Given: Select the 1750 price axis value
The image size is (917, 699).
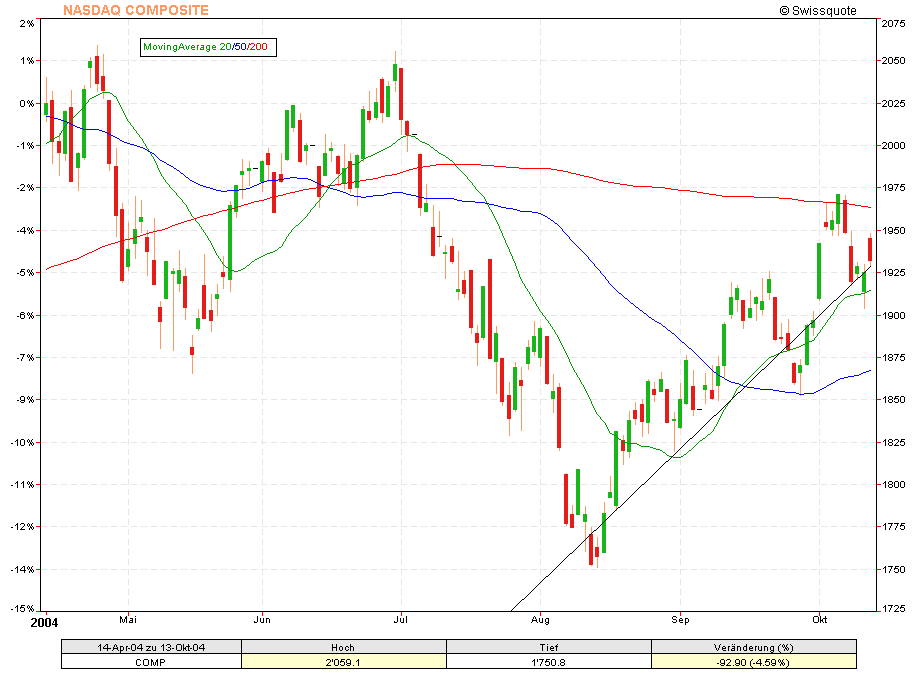Looking at the screenshot, I should [x=893, y=569].
